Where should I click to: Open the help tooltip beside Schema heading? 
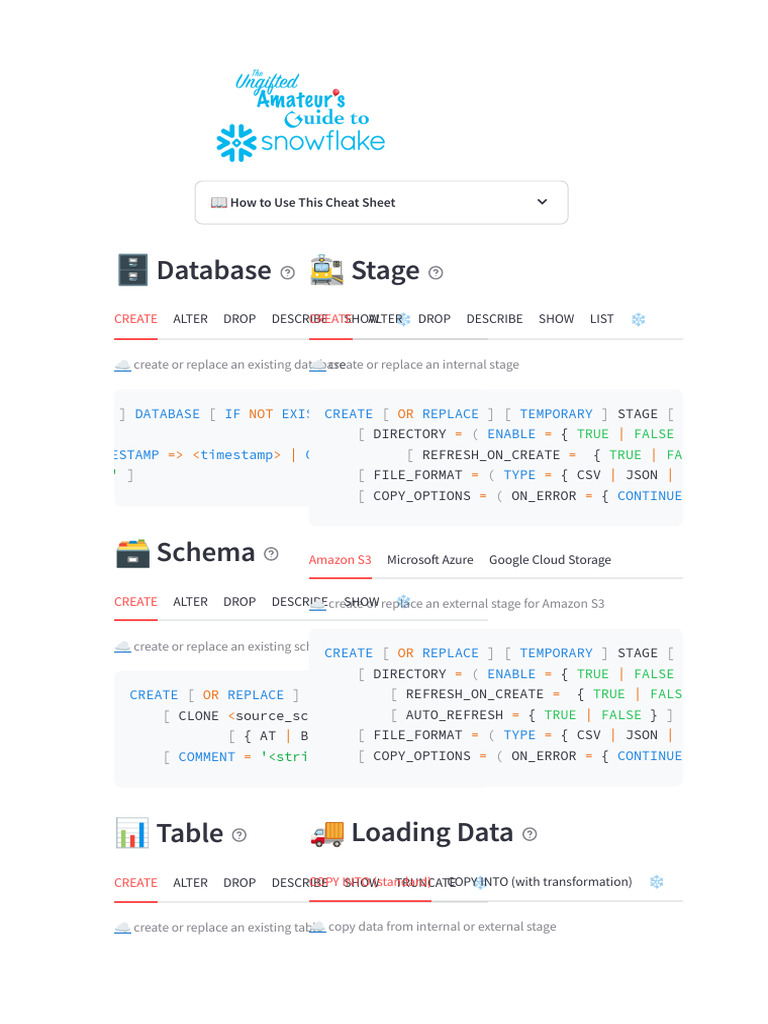271,554
